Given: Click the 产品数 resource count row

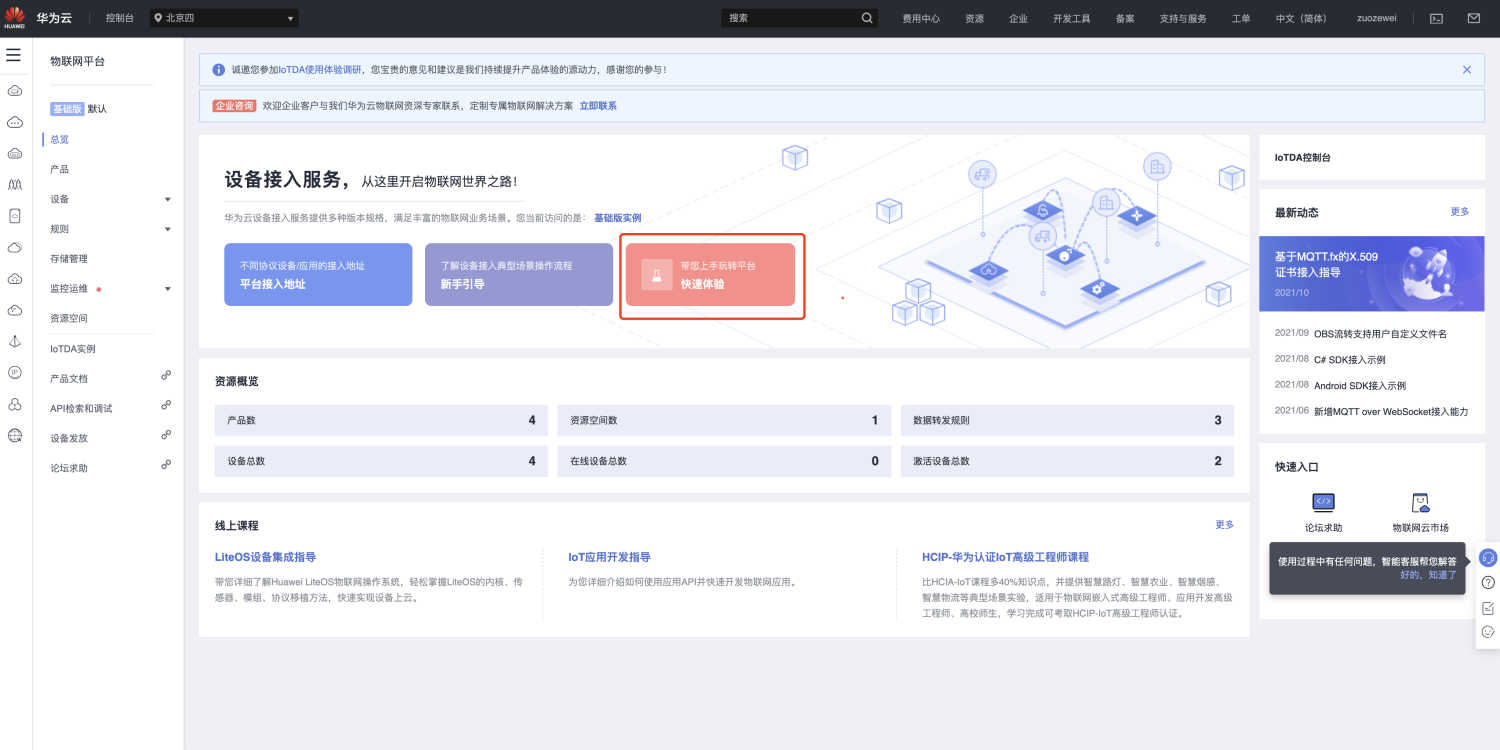Looking at the screenshot, I should 381,420.
